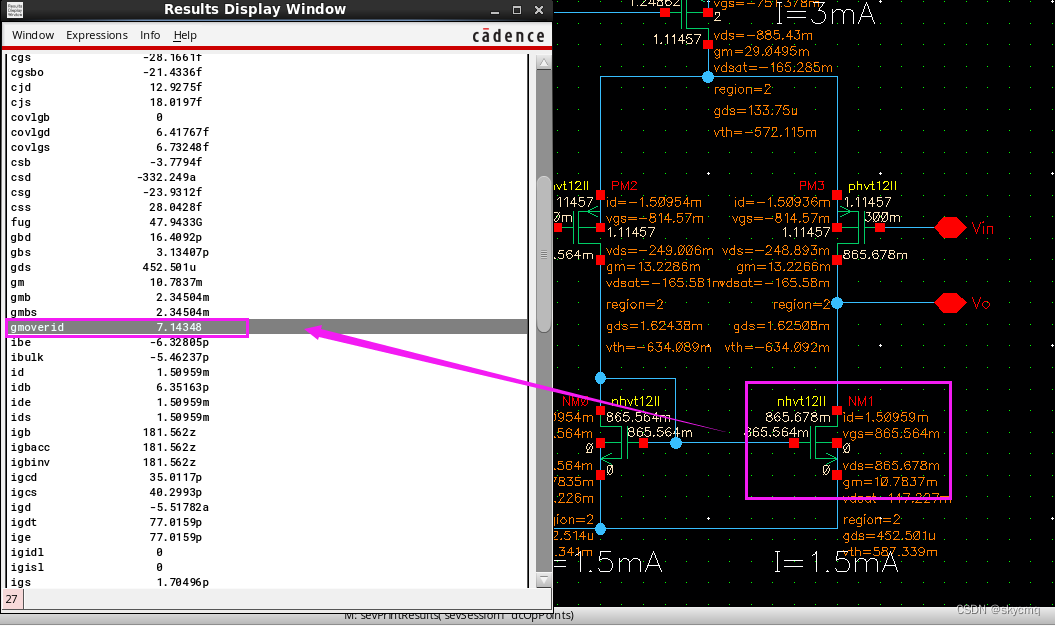The height and width of the screenshot is (626, 1055).
Task: Click the NM1 instance name label
Action: 861,401
